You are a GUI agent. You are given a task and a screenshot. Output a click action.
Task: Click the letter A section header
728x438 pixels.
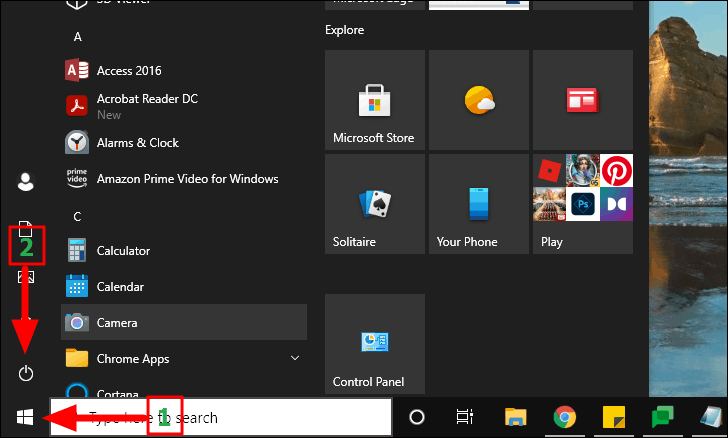(78, 37)
